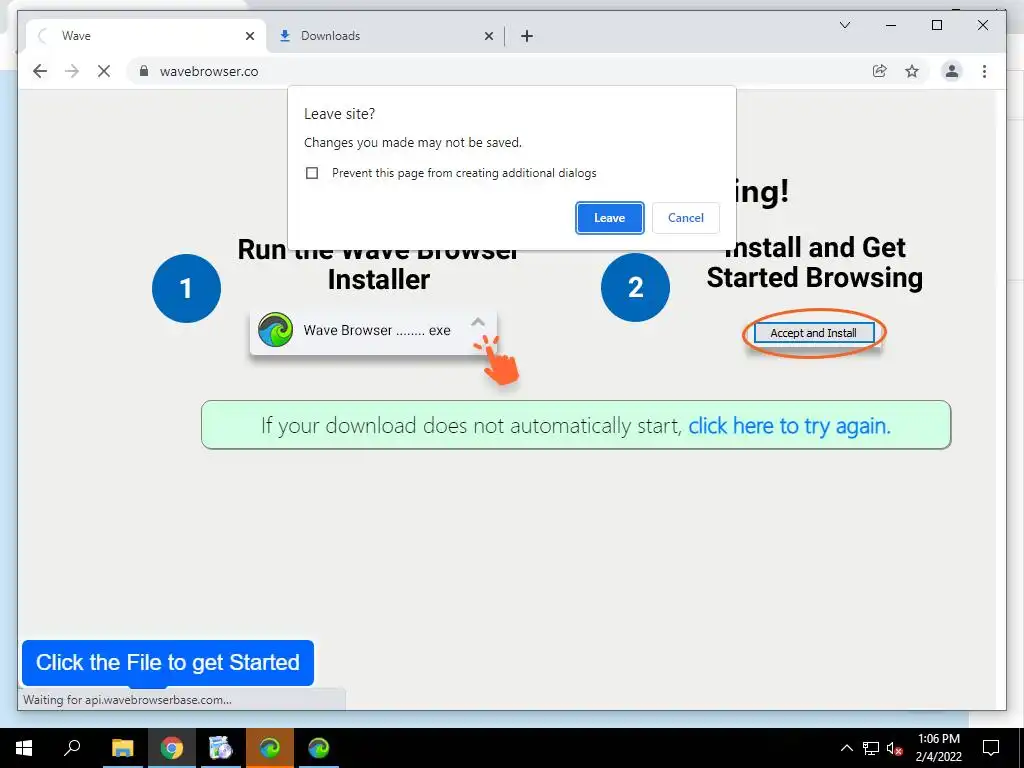This screenshot has width=1024, height=768.
Task: Click the highlighted Wave Browser taskbar icon
Action: click(270, 748)
